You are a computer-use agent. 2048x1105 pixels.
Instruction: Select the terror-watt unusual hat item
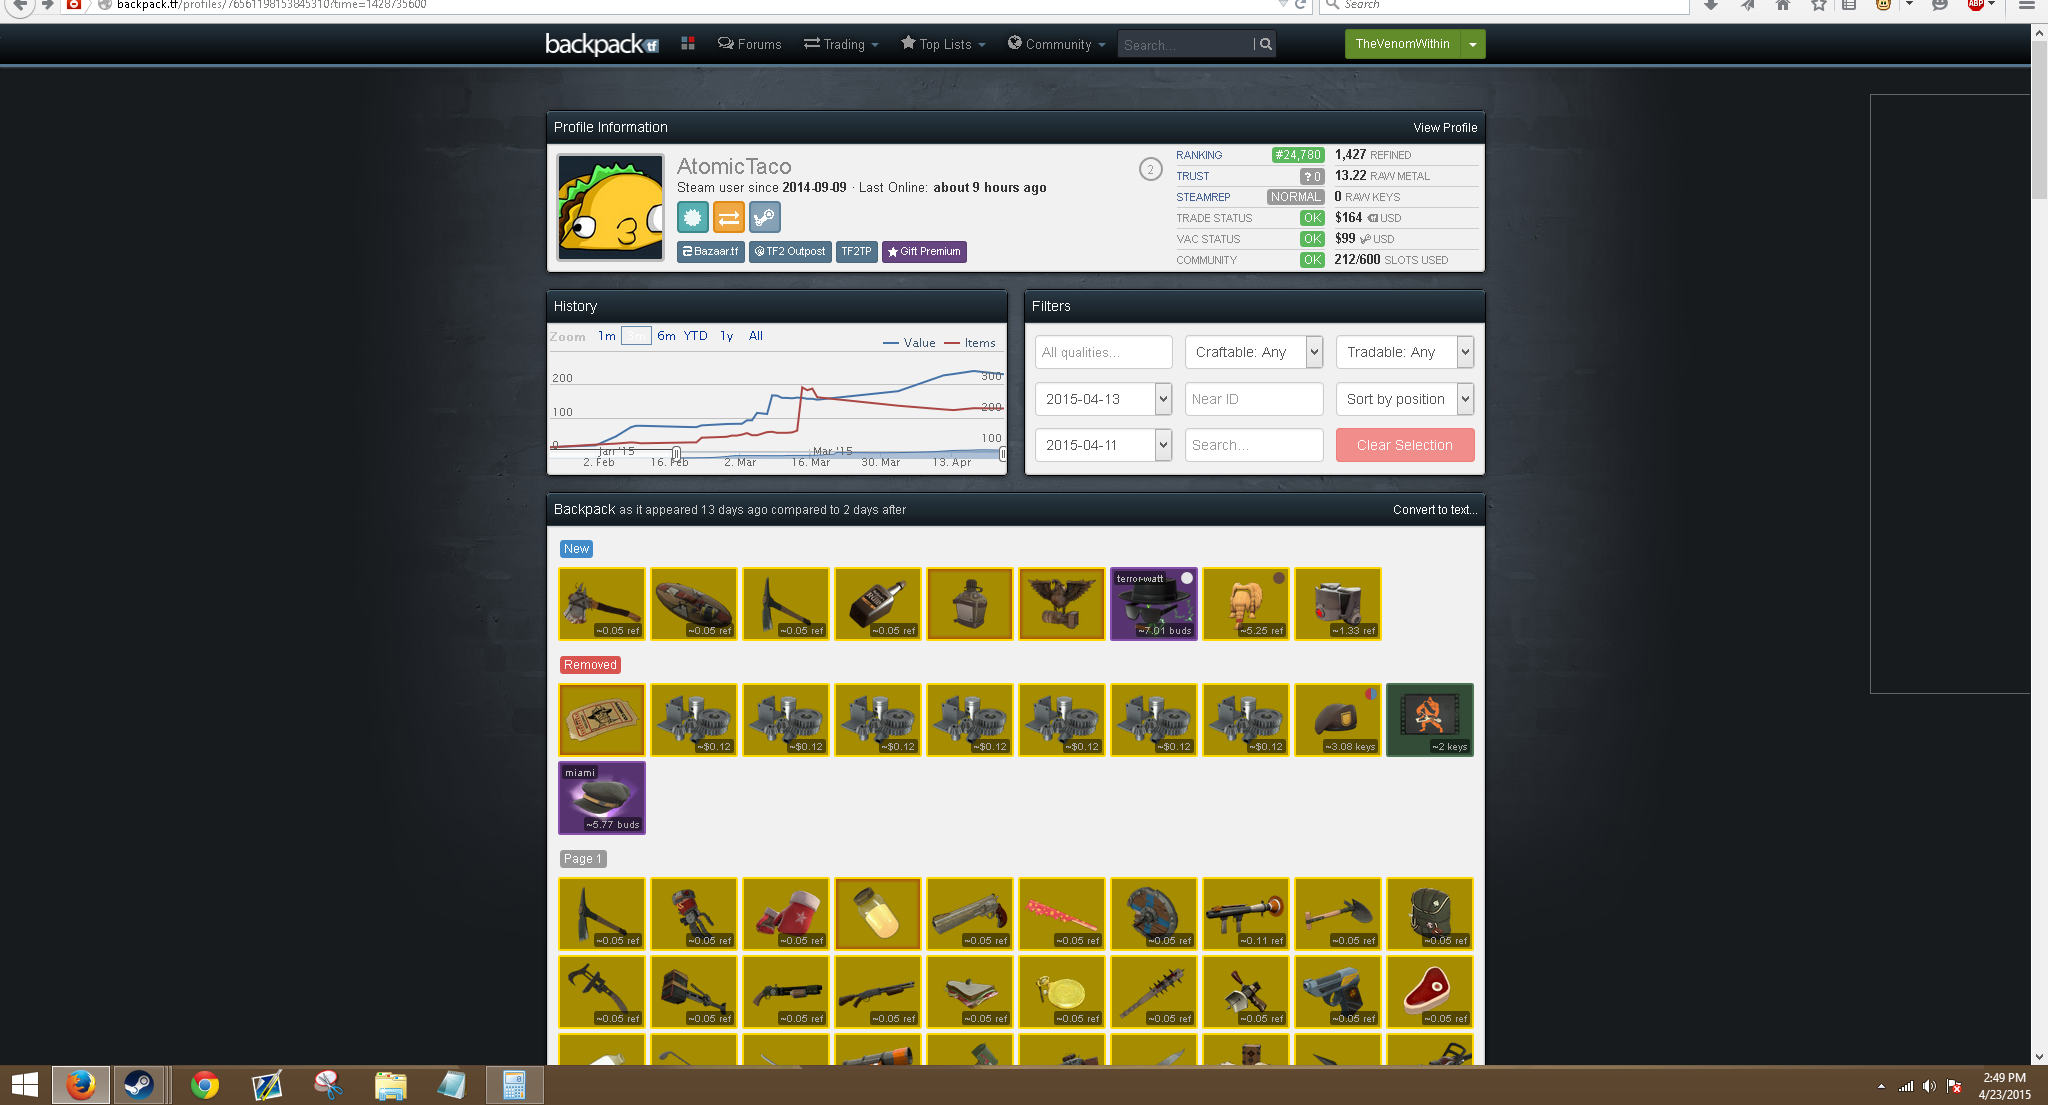click(1153, 604)
